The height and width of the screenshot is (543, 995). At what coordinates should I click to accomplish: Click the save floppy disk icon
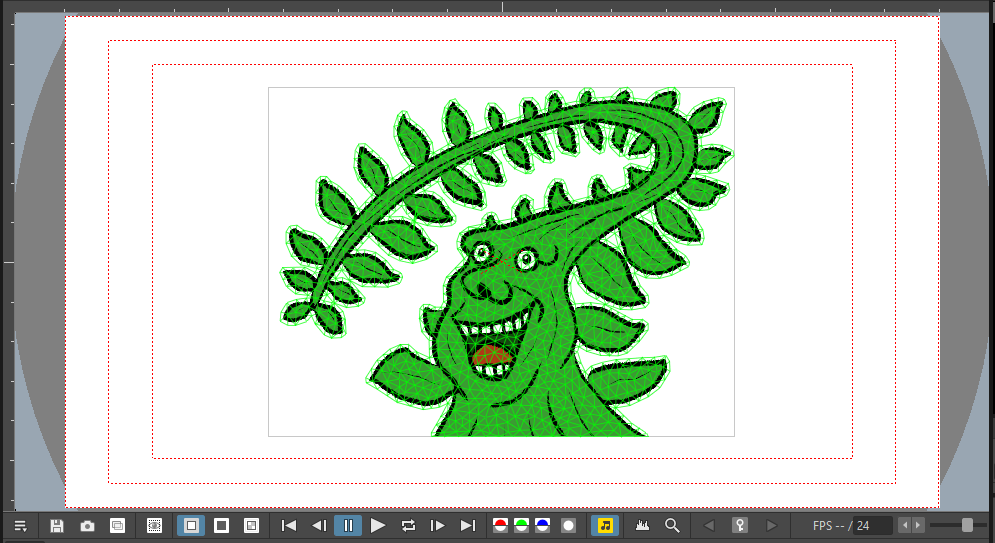pos(56,526)
